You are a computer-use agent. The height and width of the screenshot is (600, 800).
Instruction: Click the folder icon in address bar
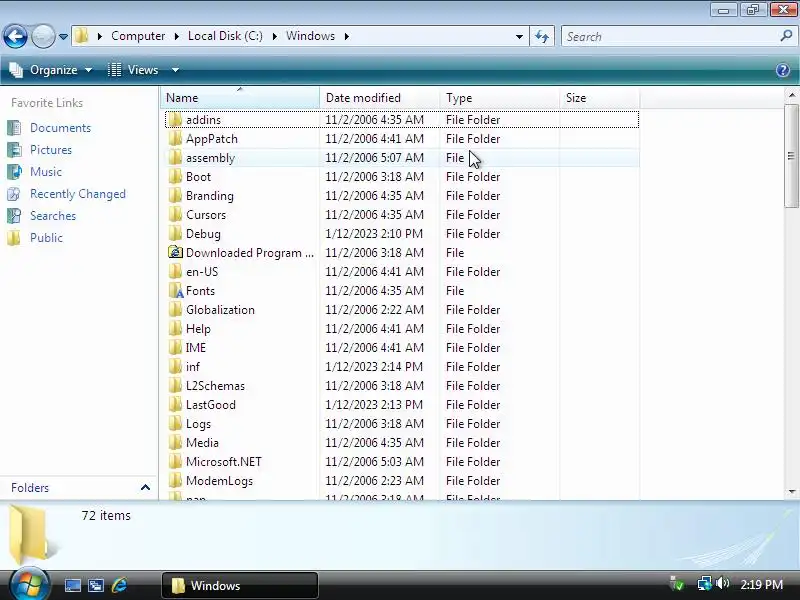click(82, 36)
